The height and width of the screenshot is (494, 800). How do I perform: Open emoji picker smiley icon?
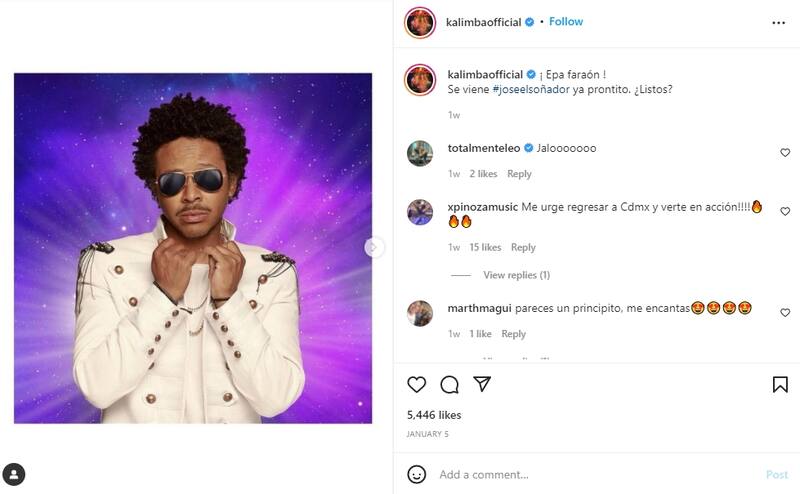(417, 474)
